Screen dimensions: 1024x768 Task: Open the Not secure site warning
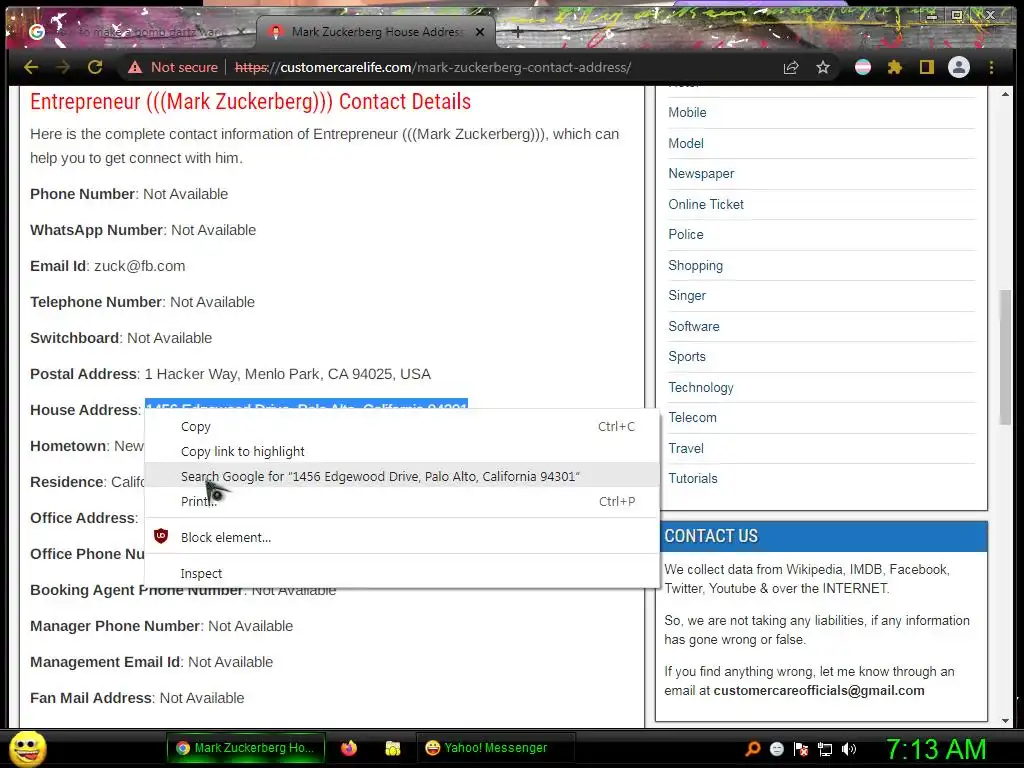[x=173, y=67]
